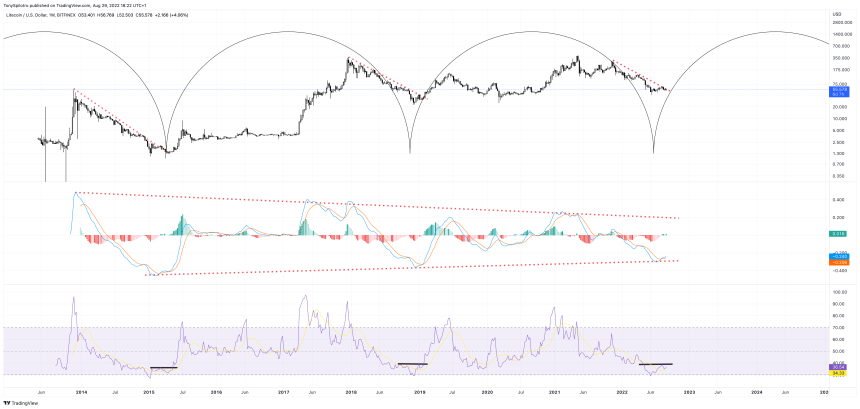860x409 pixels.
Task: Click the purple RSI value label
Action: pos(840,366)
